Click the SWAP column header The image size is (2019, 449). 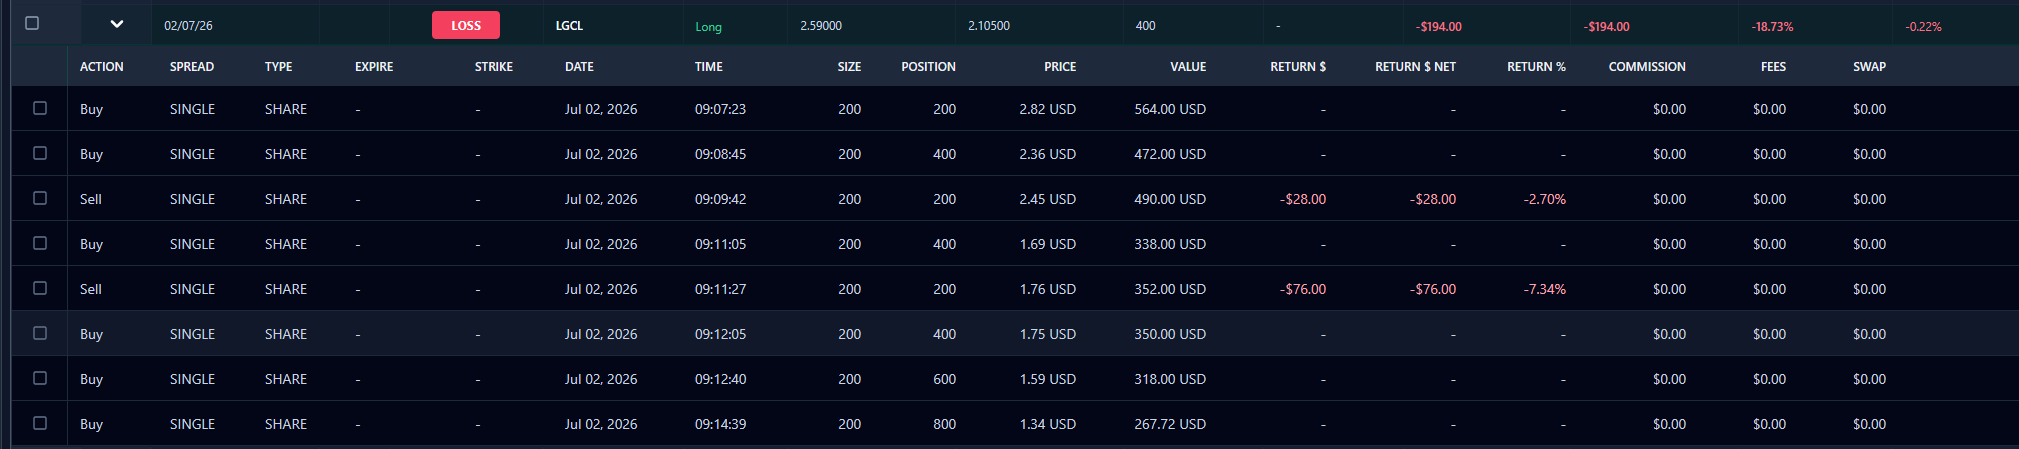click(x=1869, y=67)
